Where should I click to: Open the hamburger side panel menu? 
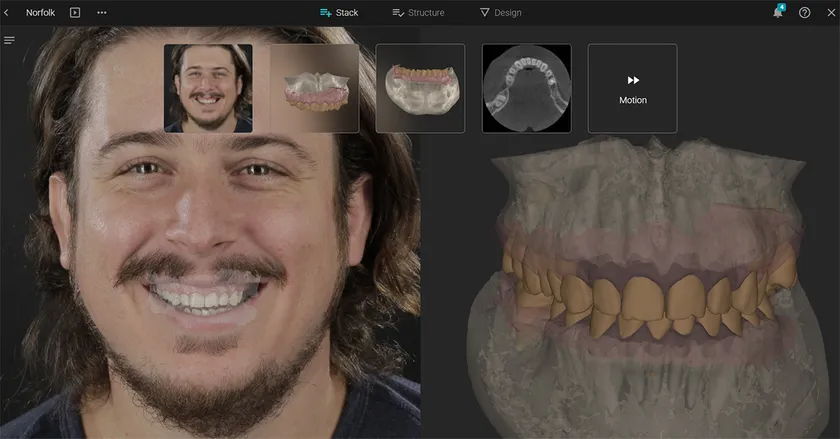9,40
